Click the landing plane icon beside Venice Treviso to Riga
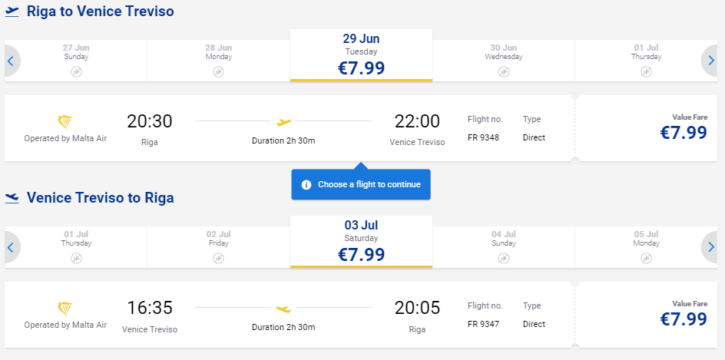The width and height of the screenshot is (725, 360). (12, 198)
